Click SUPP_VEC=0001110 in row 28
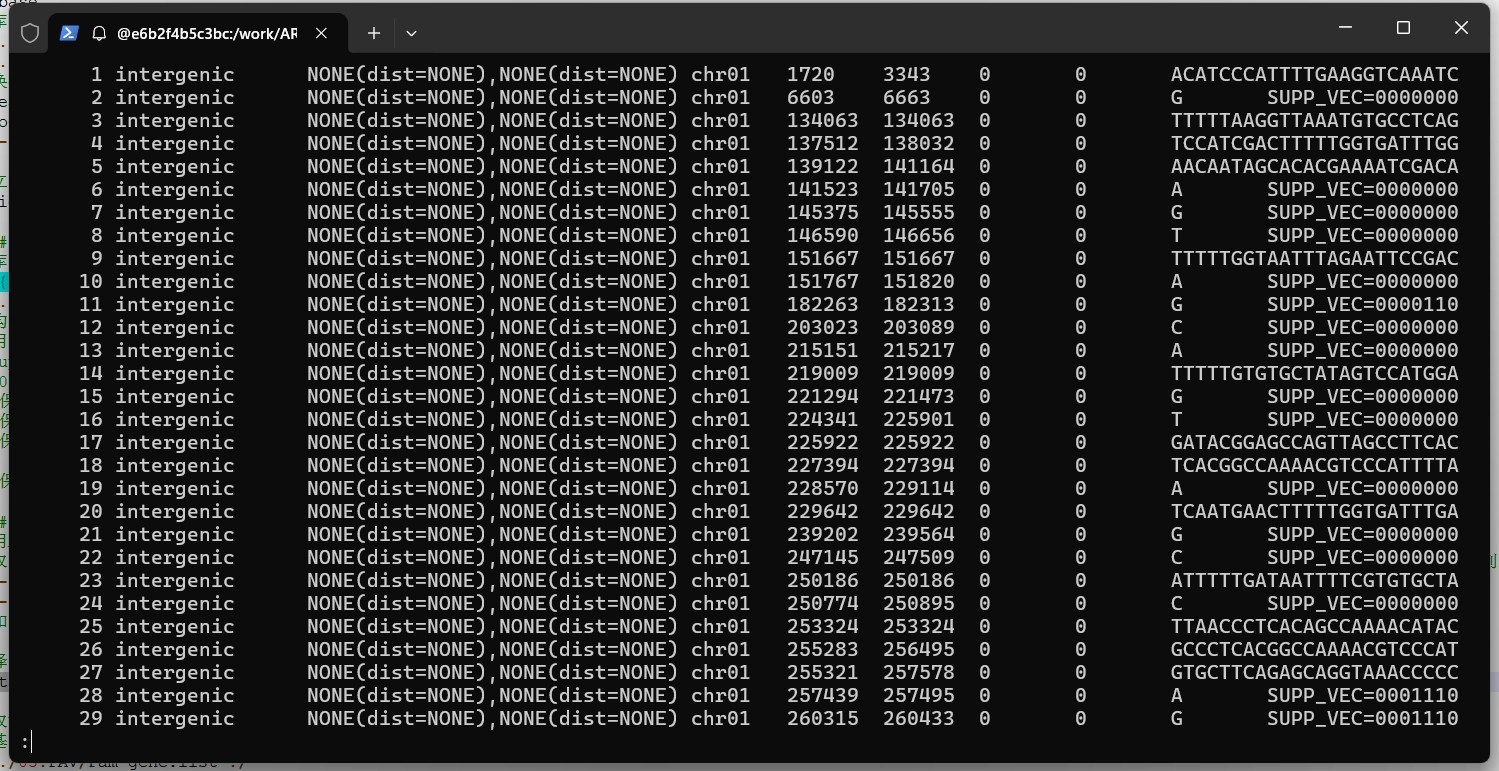The image size is (1499, 771). point(1362,696)
